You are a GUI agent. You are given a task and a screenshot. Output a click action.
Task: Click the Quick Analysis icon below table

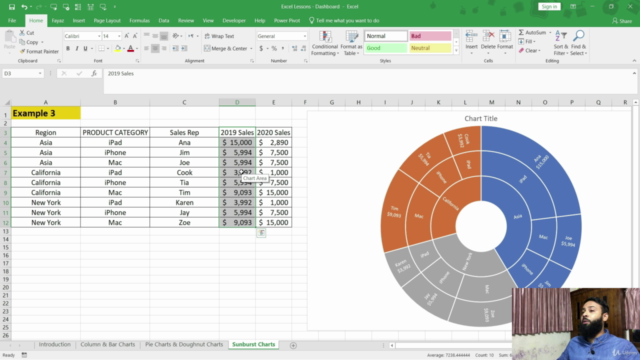[x=261, y=233]
